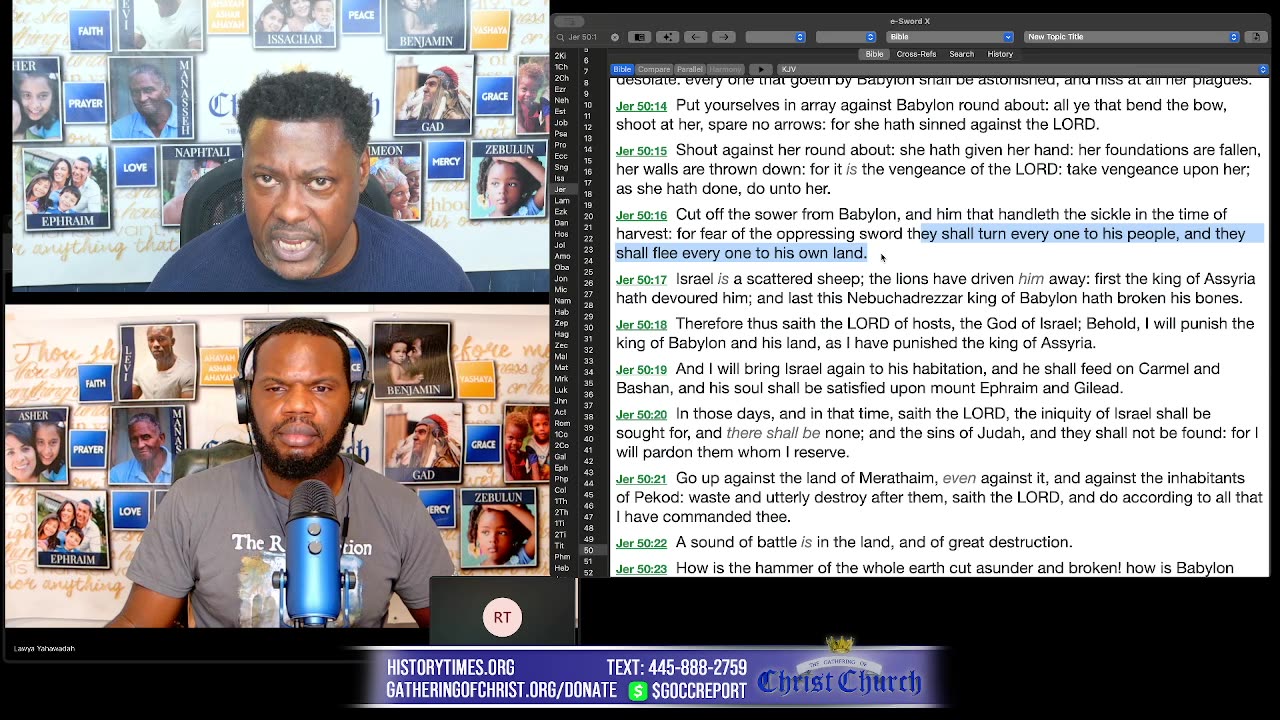Screen dimensions: 1280x720
Task: Click the magnifier icon in search field
Action: click(x=560, y=37)
